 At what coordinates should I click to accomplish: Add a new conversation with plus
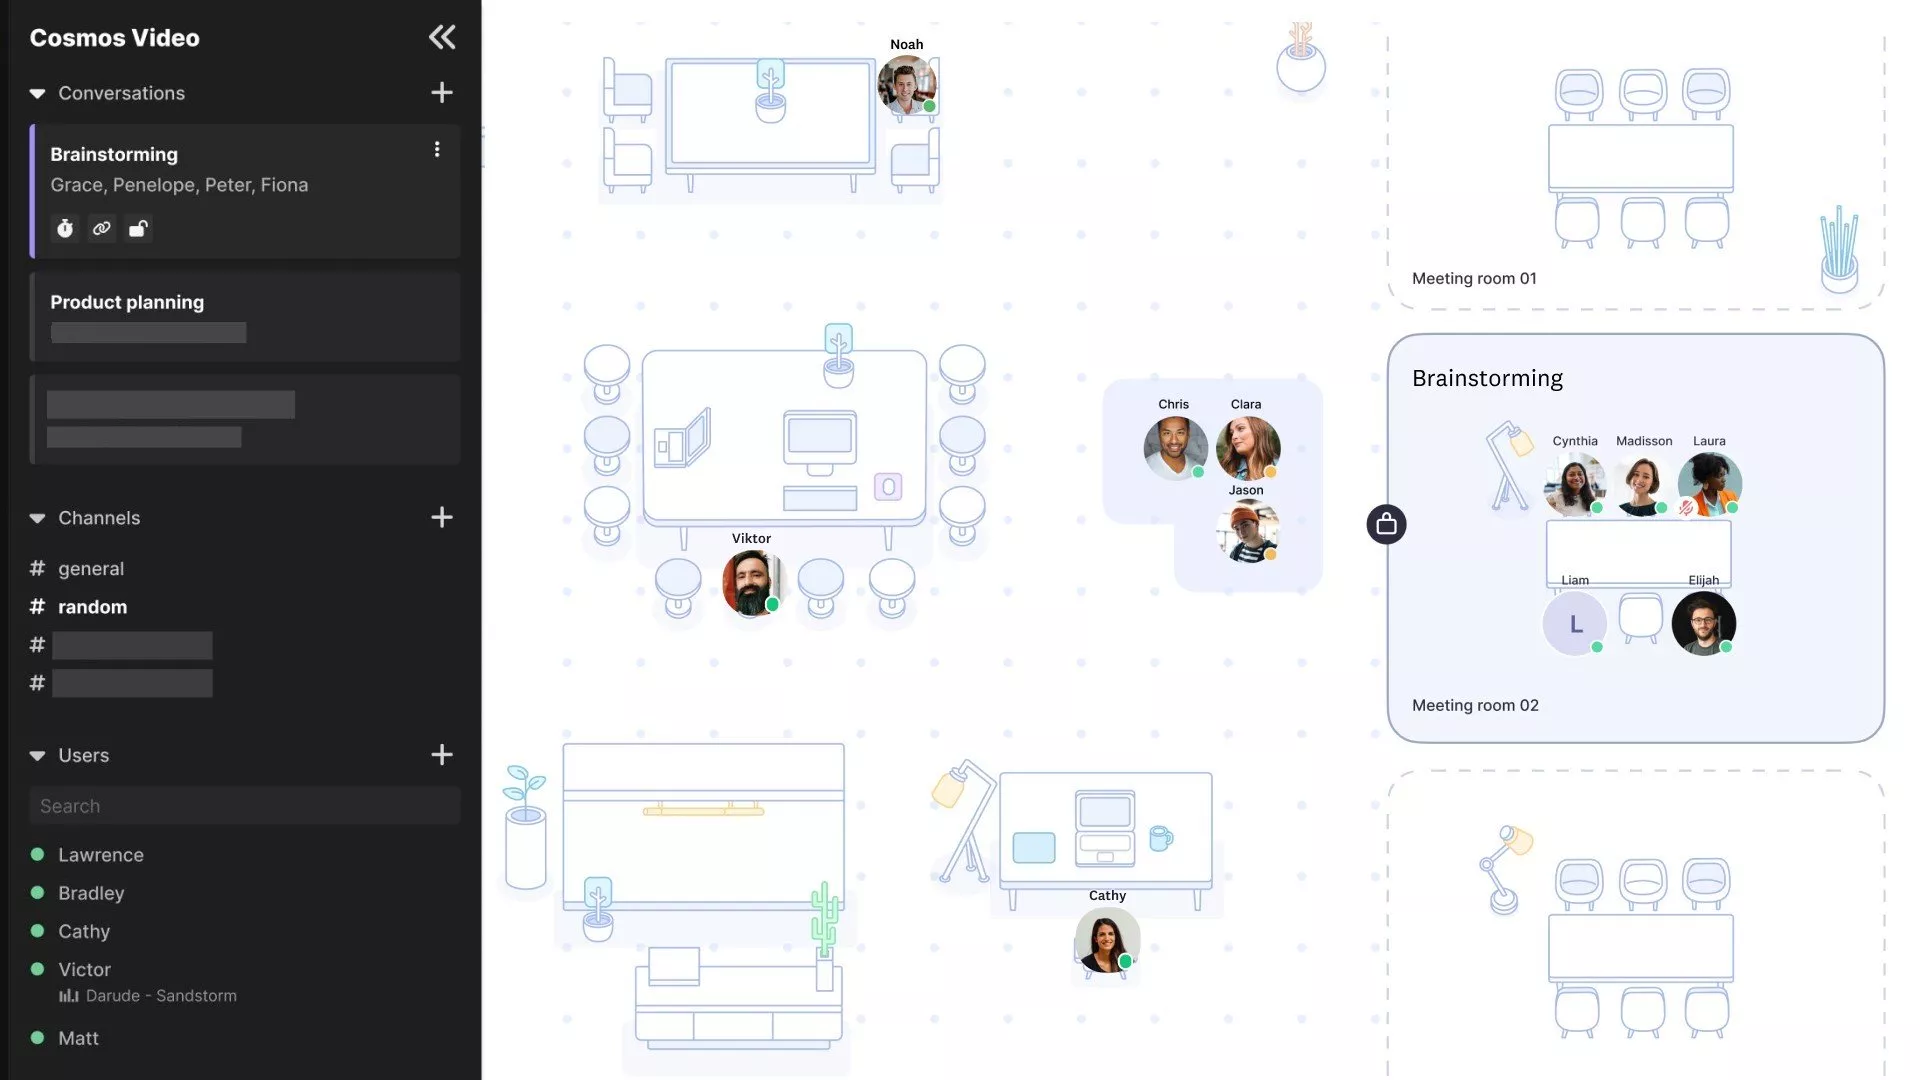tap(441, 92)
